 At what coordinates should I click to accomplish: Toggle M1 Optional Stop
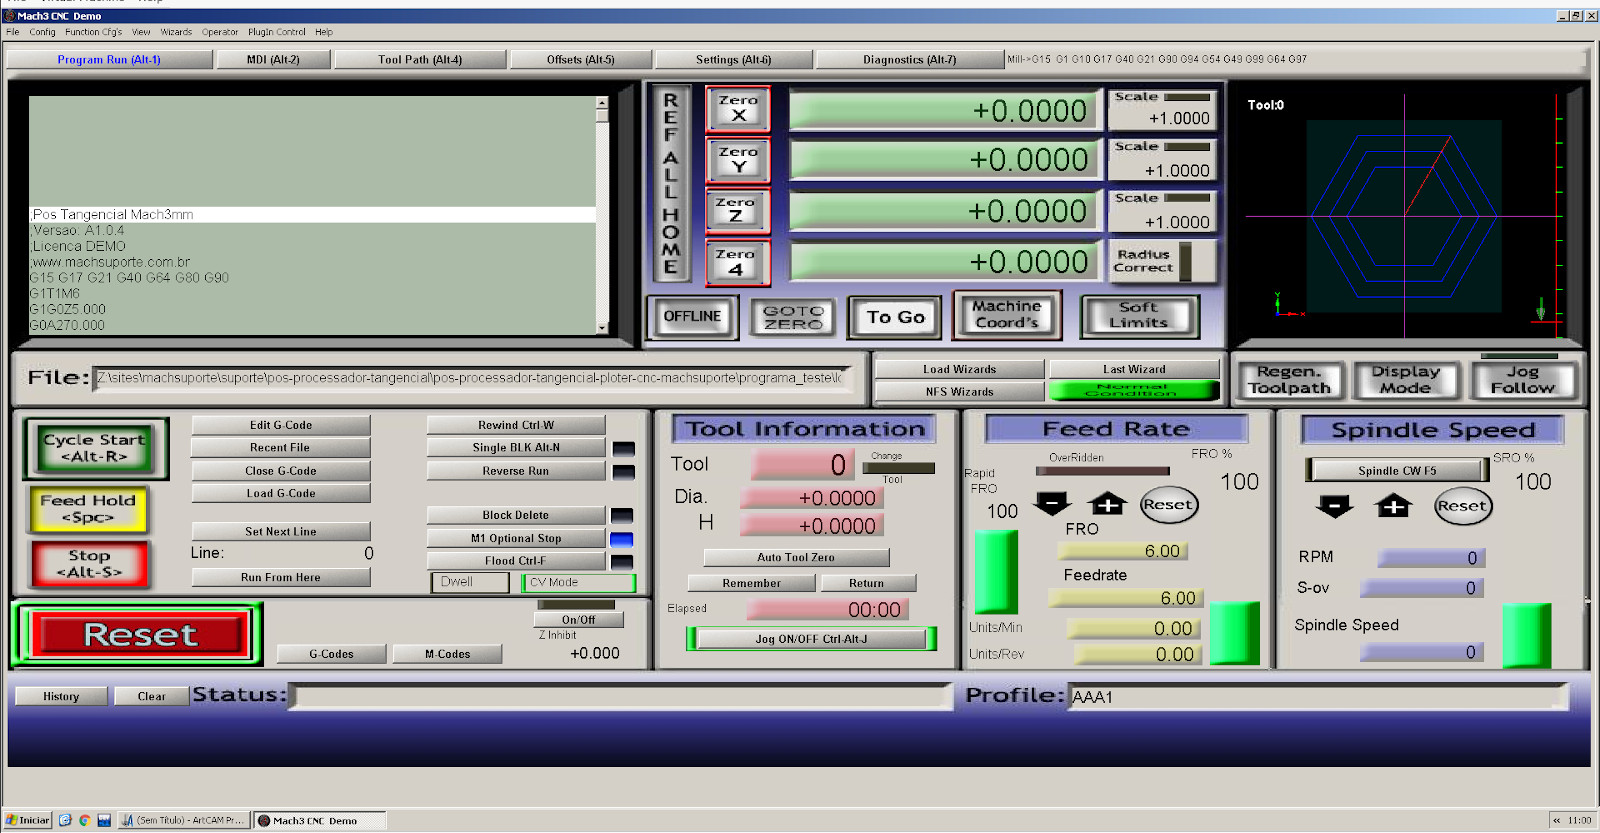coord(515,538)
